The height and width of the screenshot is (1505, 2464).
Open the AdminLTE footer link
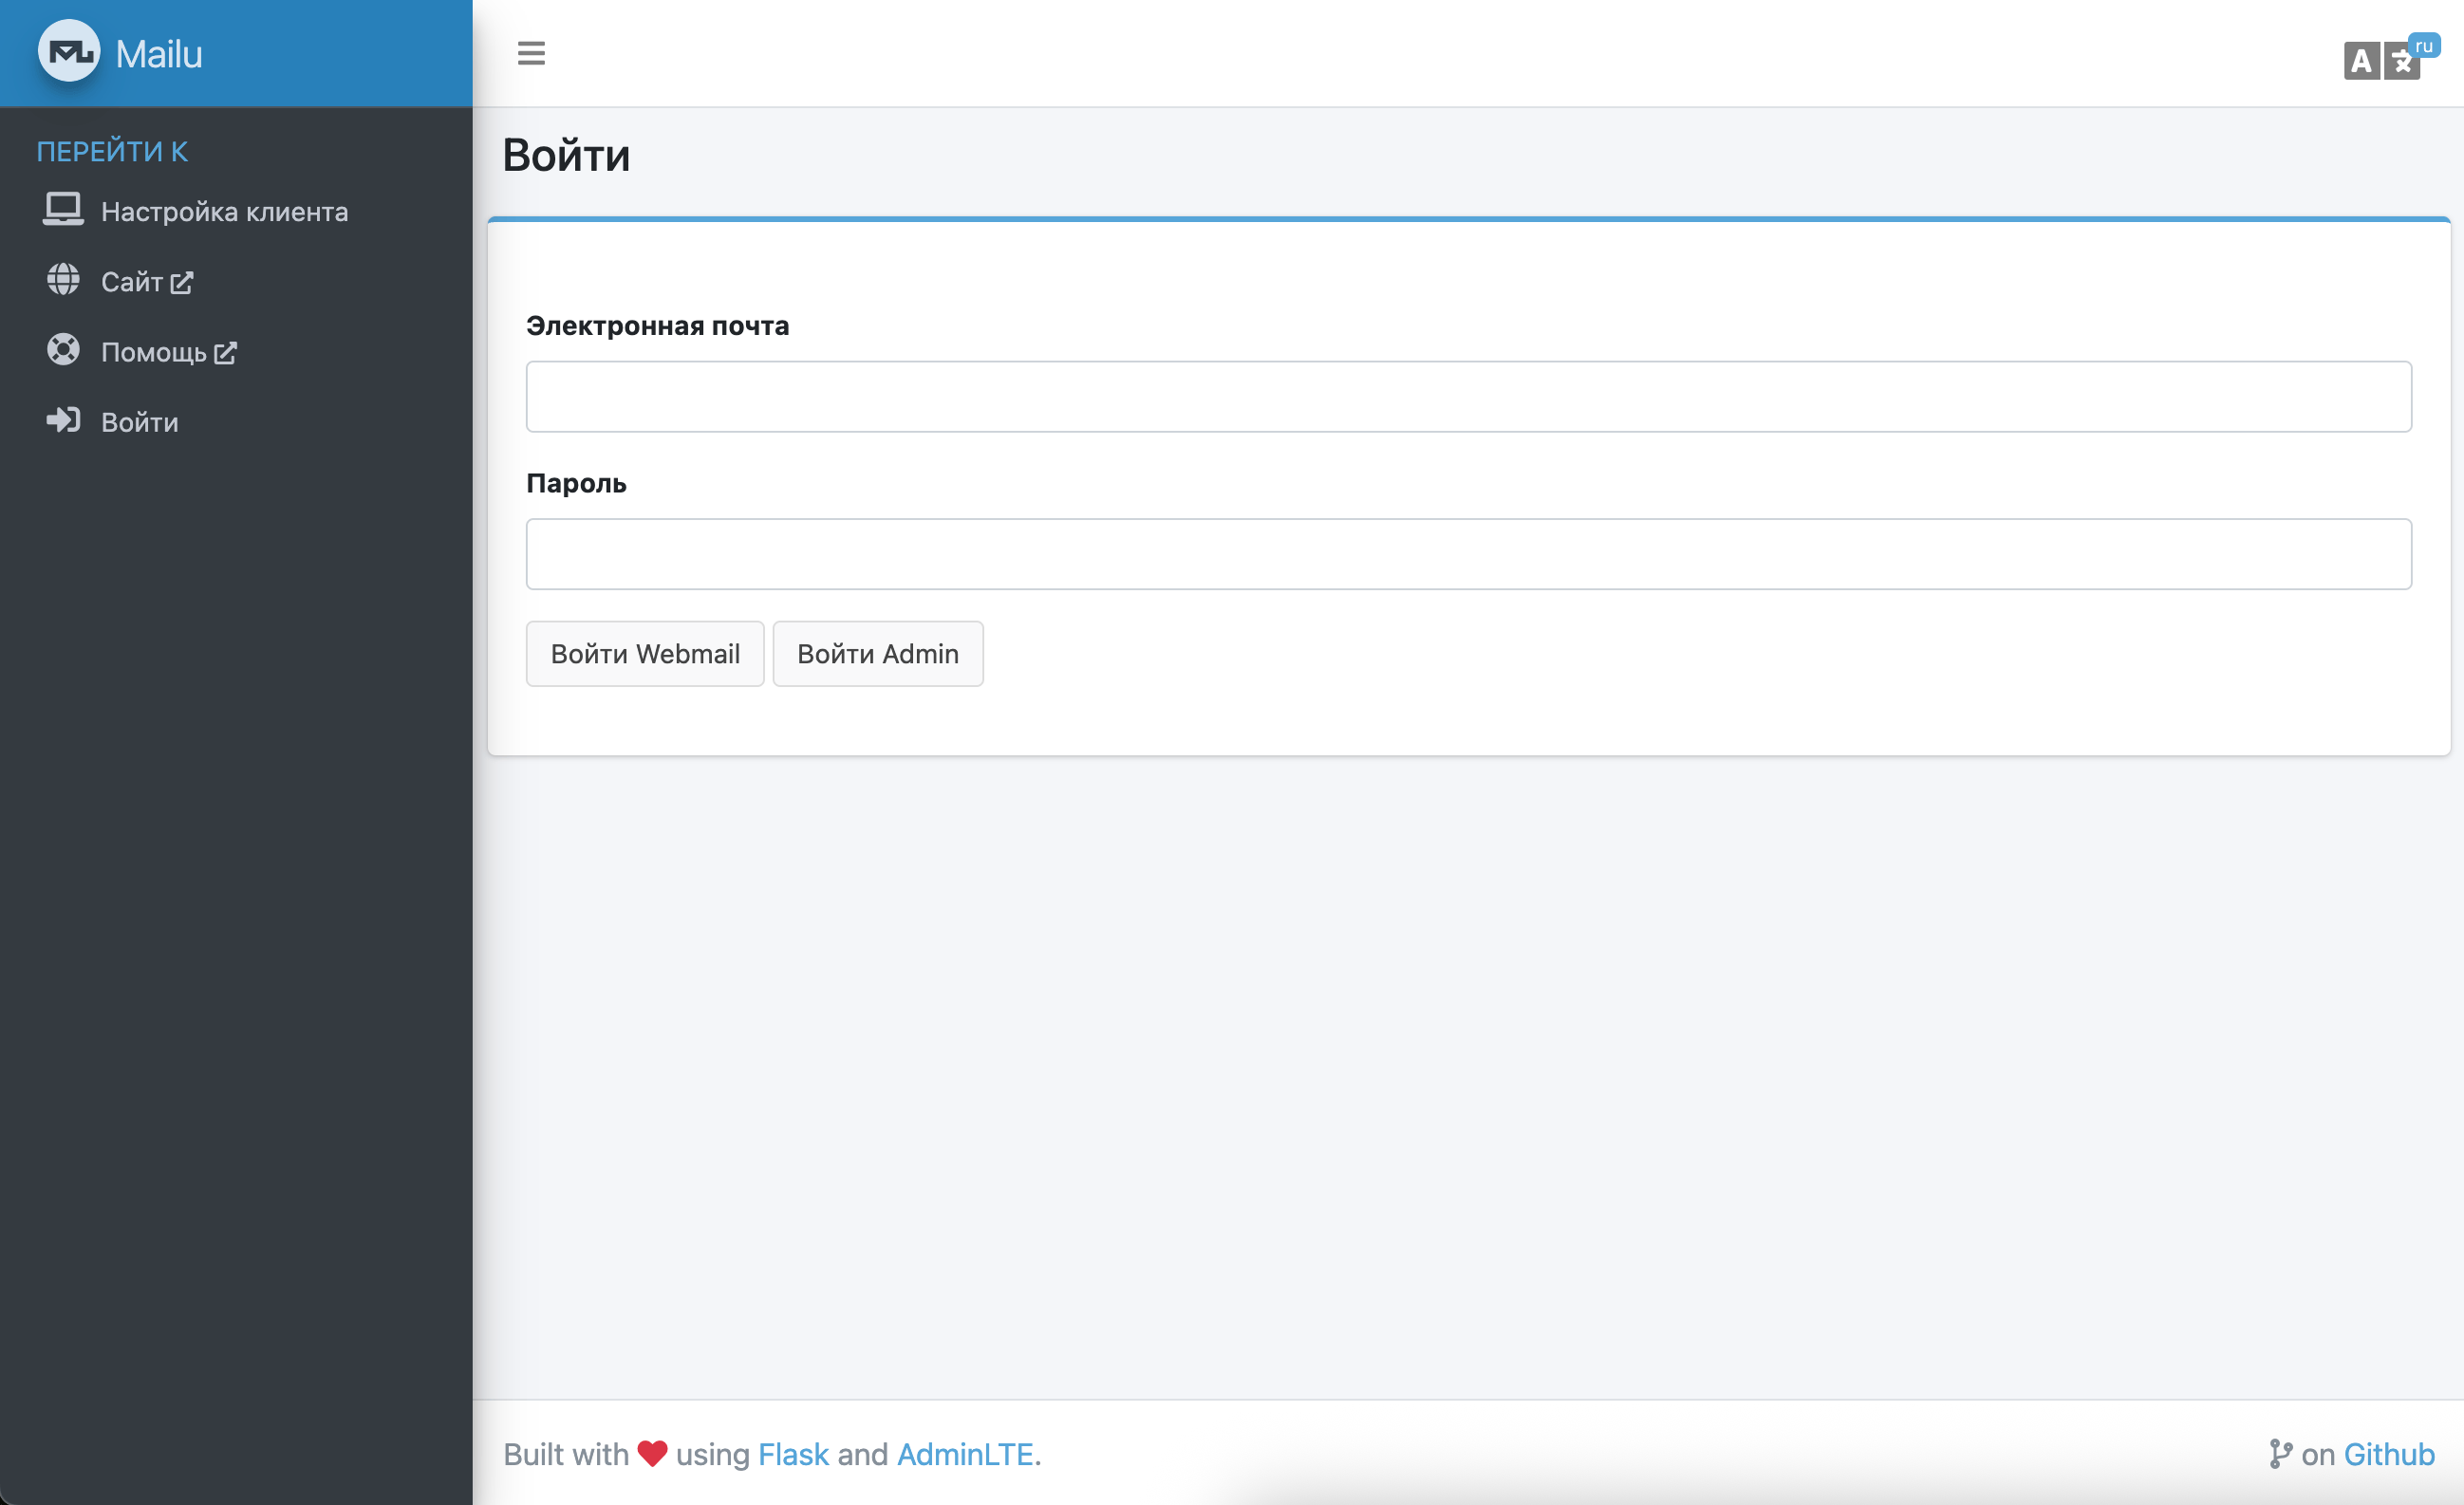pos(965,1454)
